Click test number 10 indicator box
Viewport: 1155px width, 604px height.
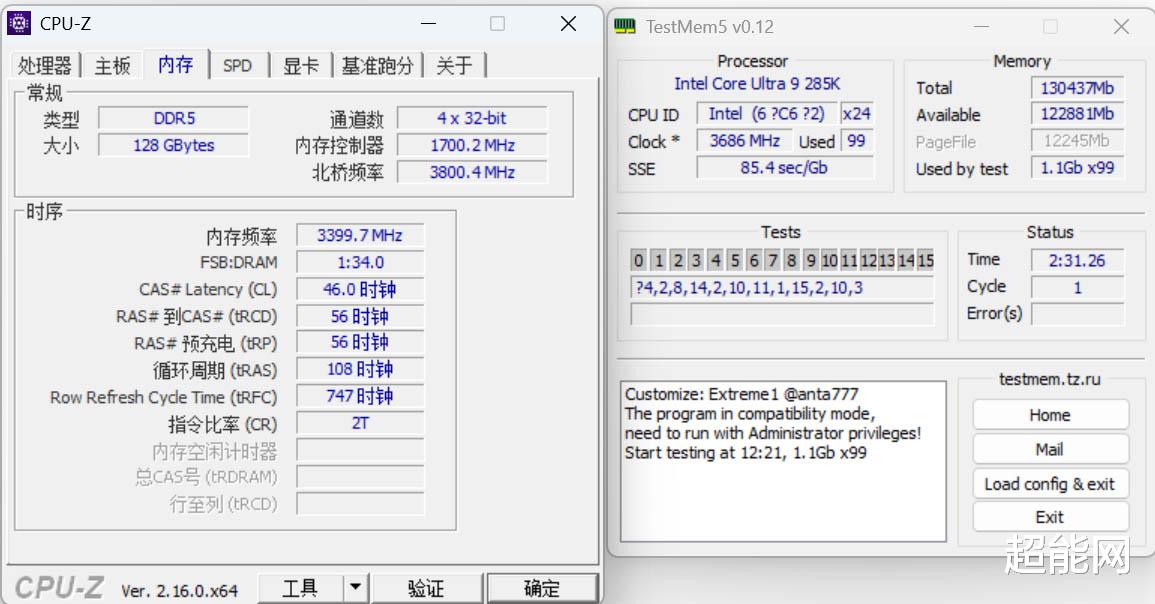point(830,260)
